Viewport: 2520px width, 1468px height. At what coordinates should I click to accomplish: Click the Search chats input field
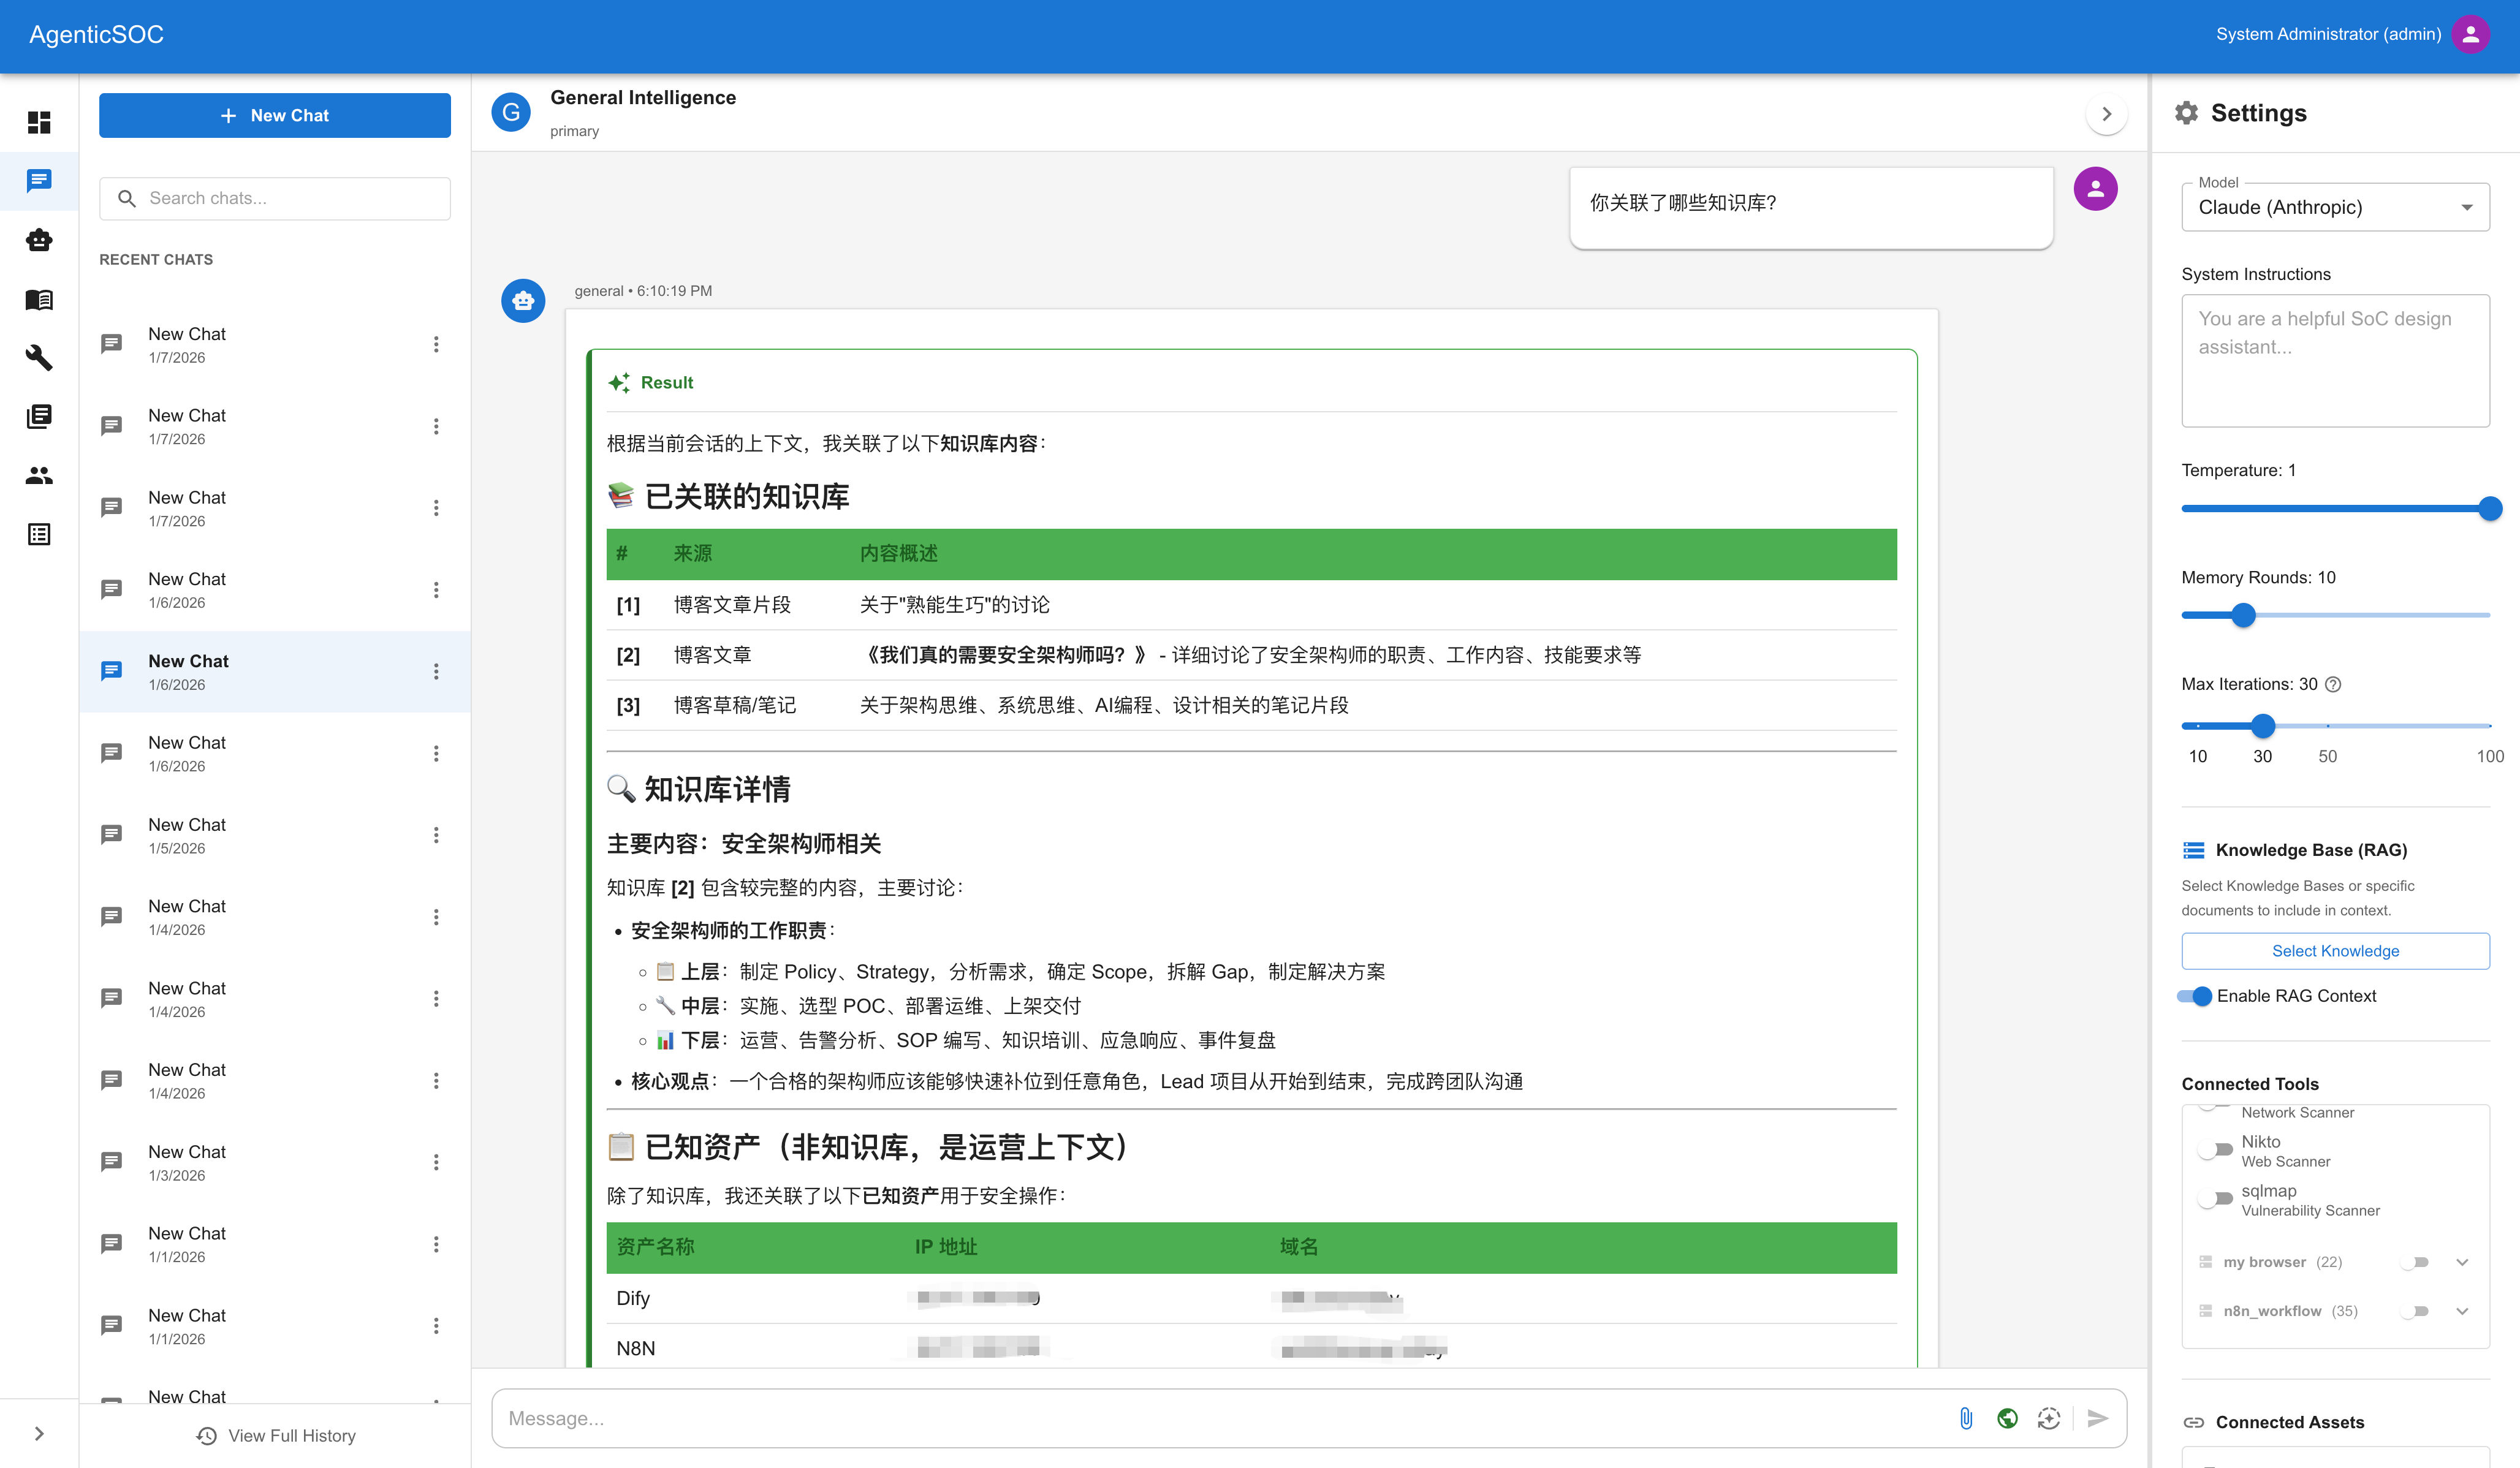click(x=290, y=198)
